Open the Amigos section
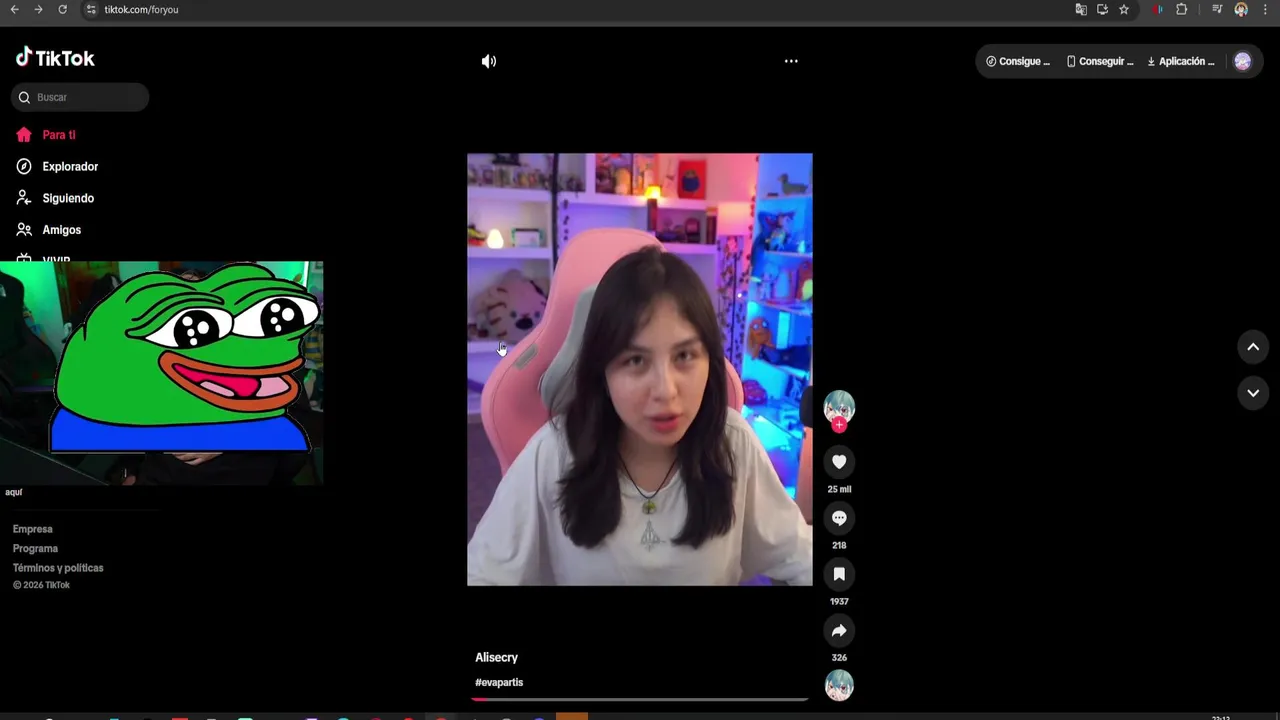 (x=61, y=230)
